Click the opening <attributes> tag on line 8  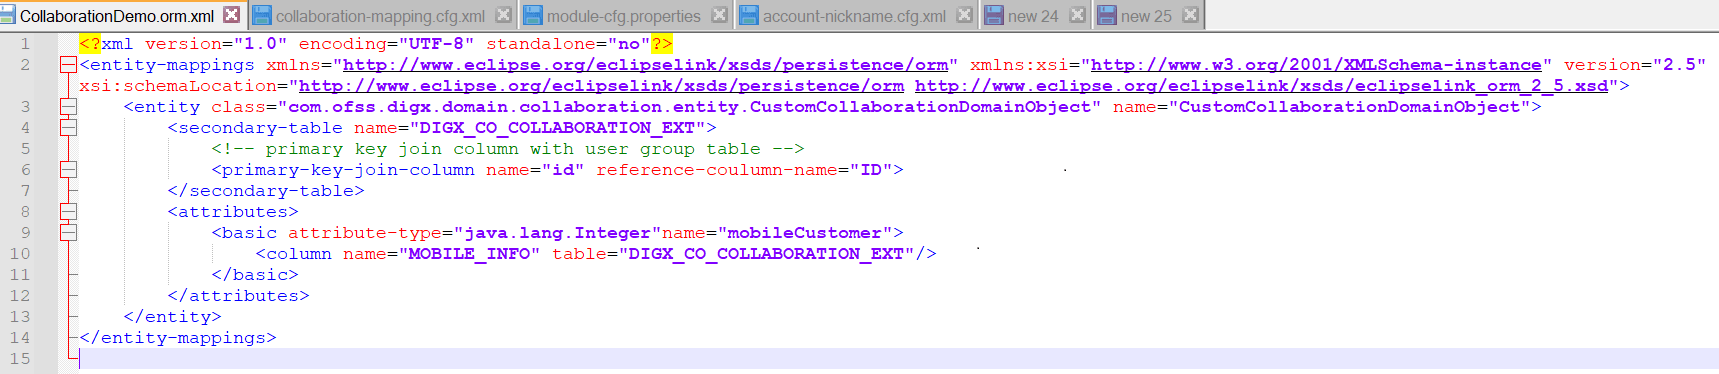point(233,212)
